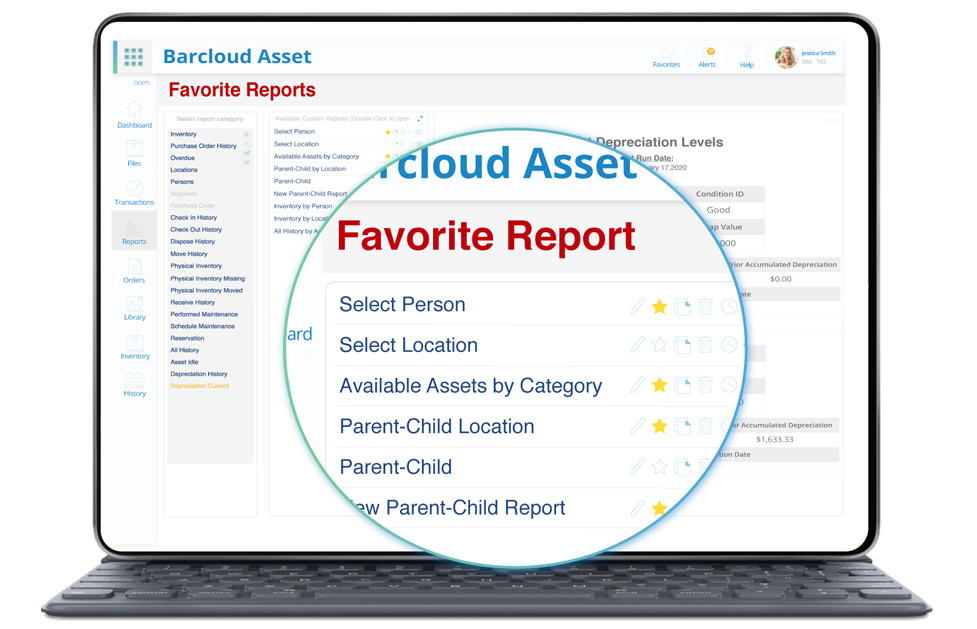Delete Parent-Child Location report in magnified view
Viewport: 977px width, 629px height.
(705, 426)
